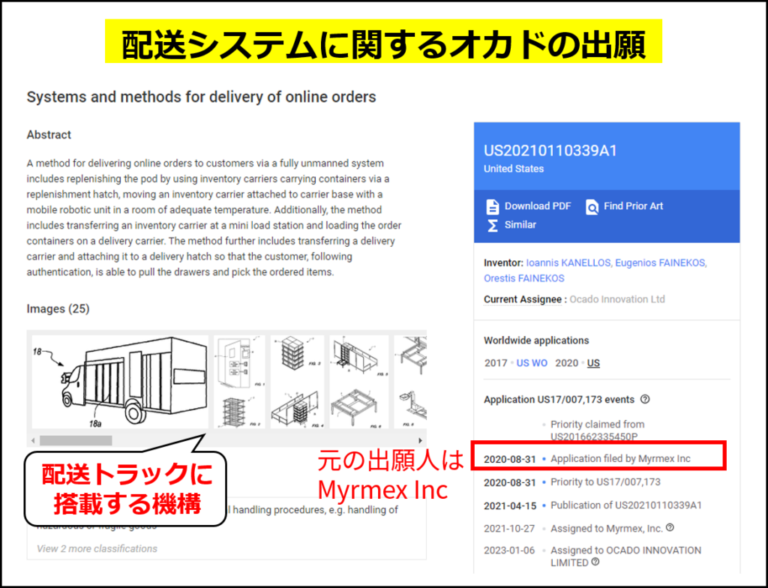This screenshot has height=588, width=768.
Task: Open inventor Orestis FAINEKOS link
Action: point(524,278)
